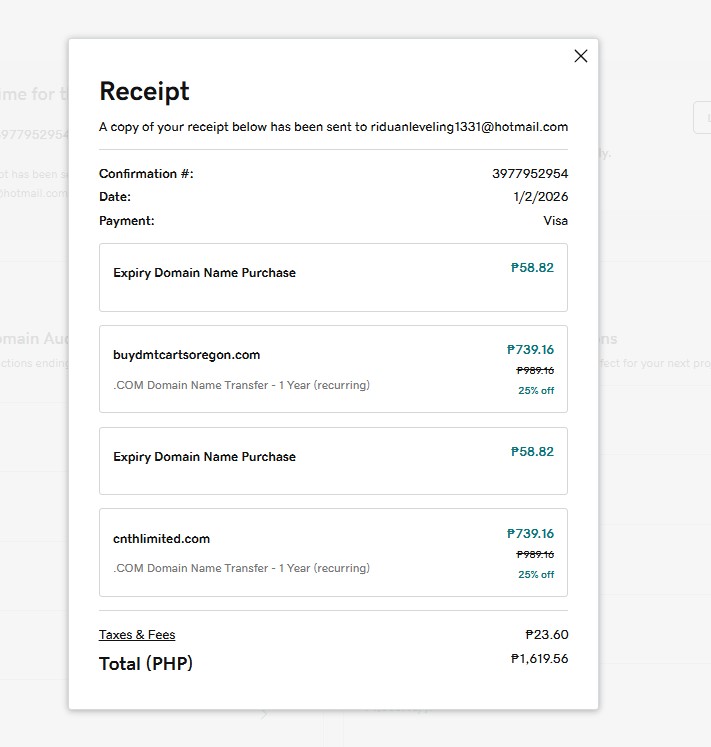Open the Taxes & Fees link
Image resolution: width=711 pixels, height=747 pixels.
click(137, 635)
